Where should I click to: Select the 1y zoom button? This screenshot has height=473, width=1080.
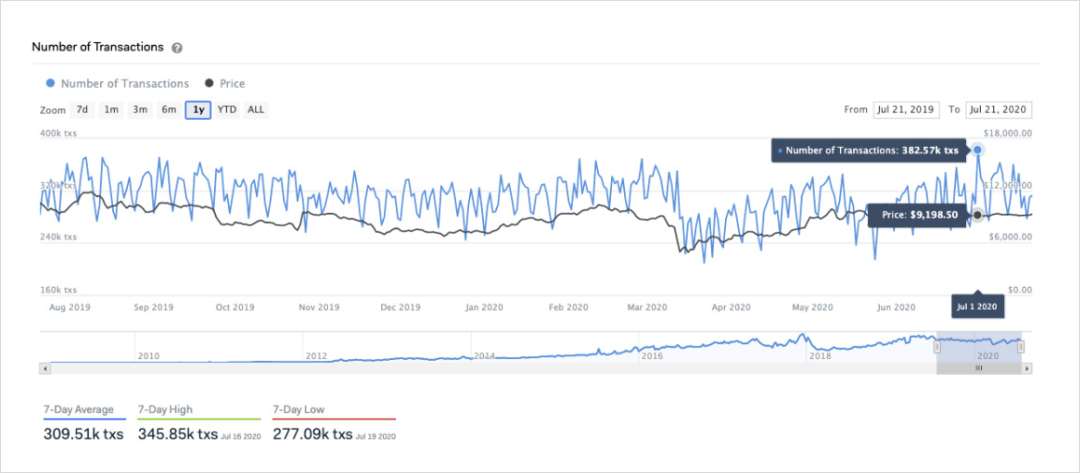click(198, 110)
